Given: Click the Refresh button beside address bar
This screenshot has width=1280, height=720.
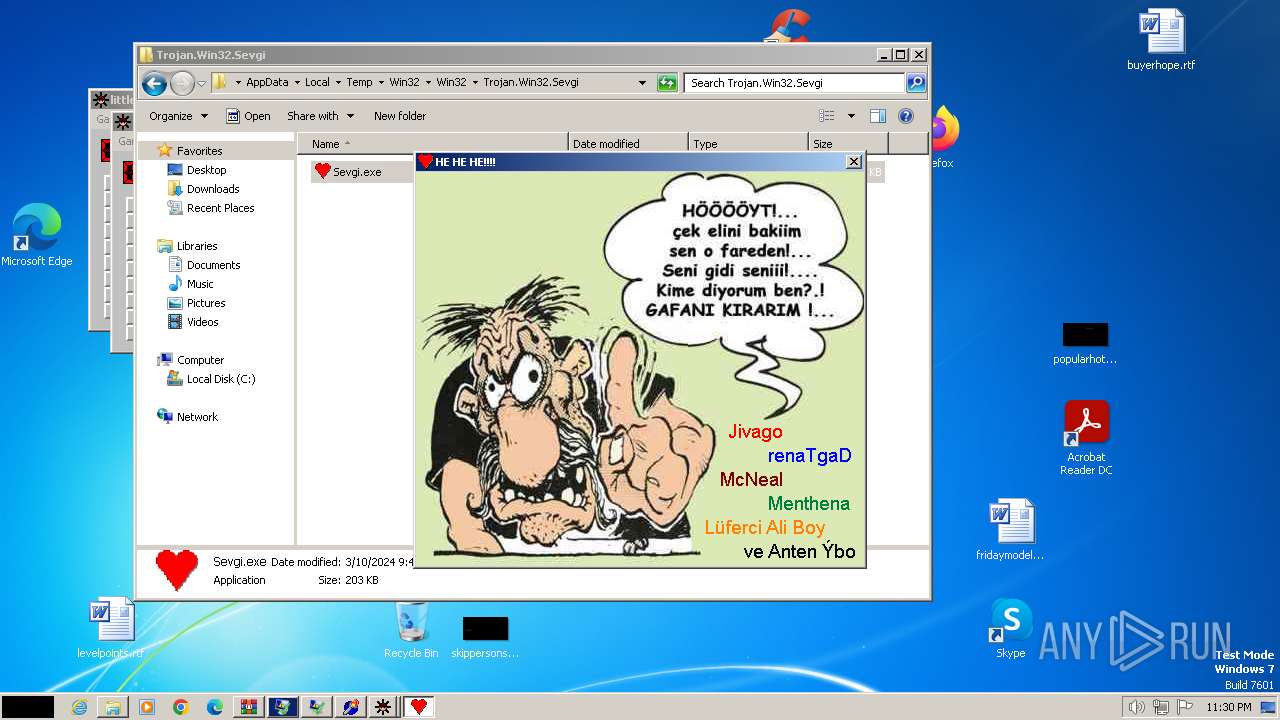Looking at the screenshot, I should [667, 83].
